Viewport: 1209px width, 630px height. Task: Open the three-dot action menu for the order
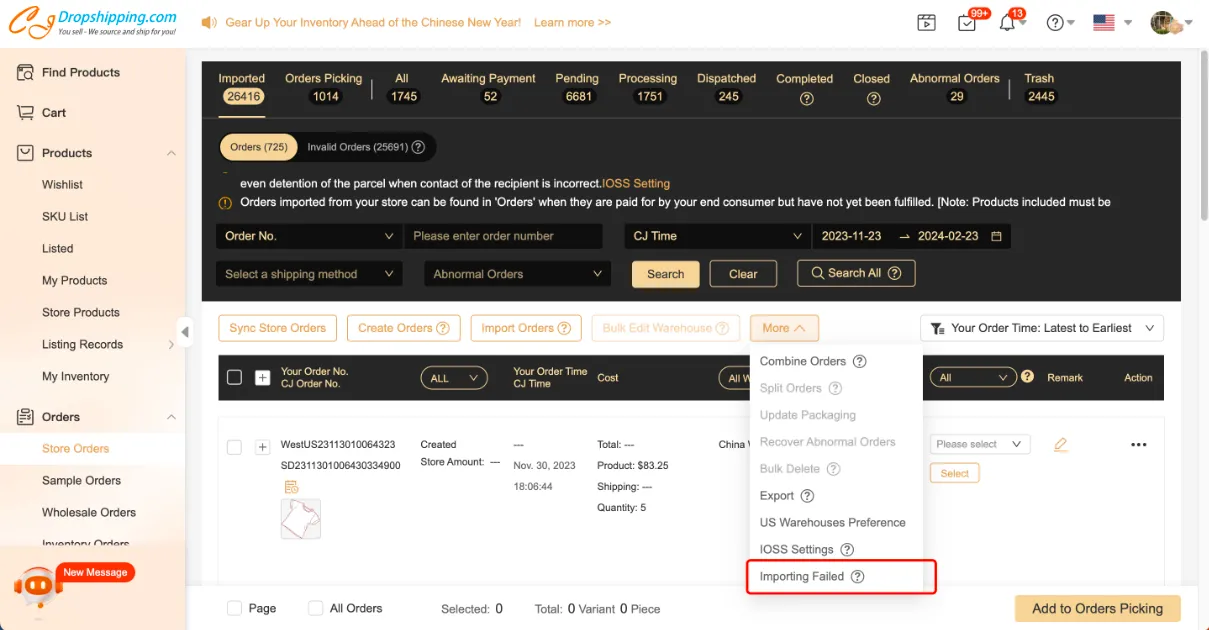pyautogui.click(x=1138, y=445)
